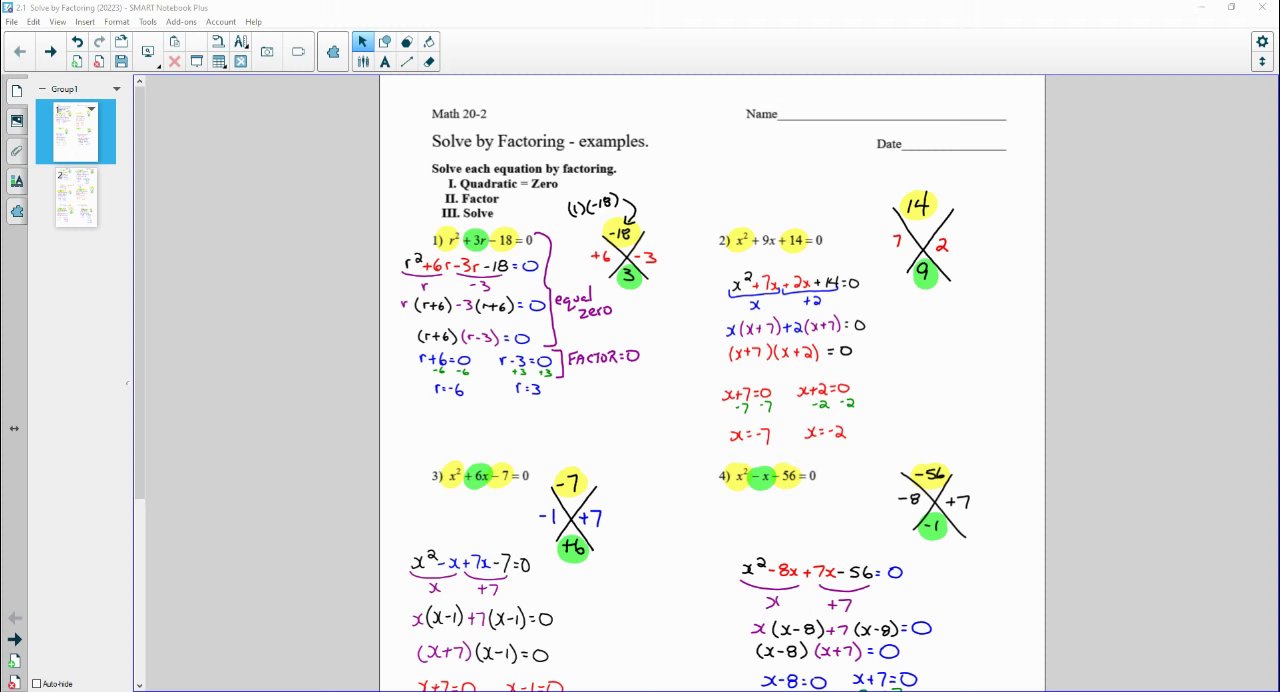Move toolbar with up-down arrows icon
Viewport: 1280px width, 692px height.
(x=1262, y=61)
